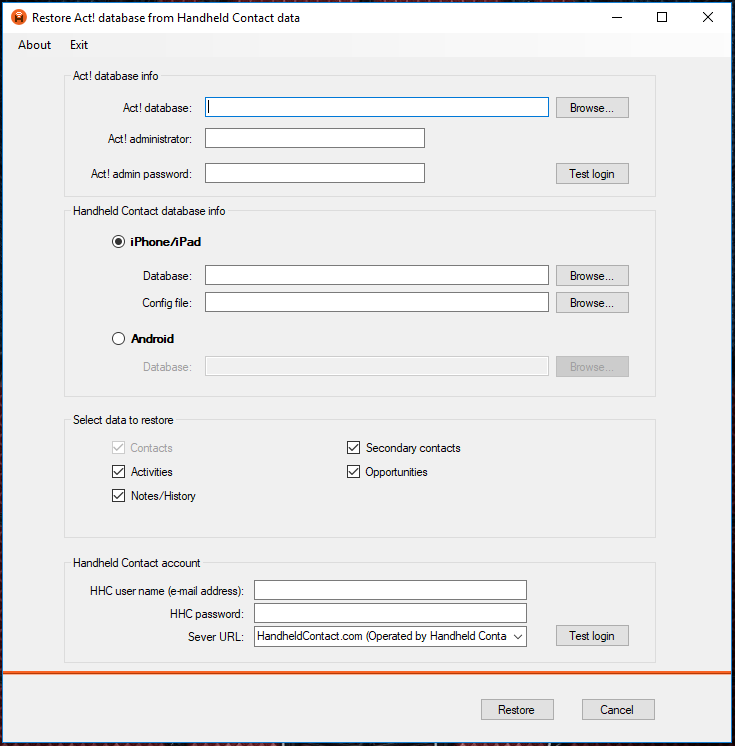
Task: Browse for the Config file
Action: click(x=592, y=303)
